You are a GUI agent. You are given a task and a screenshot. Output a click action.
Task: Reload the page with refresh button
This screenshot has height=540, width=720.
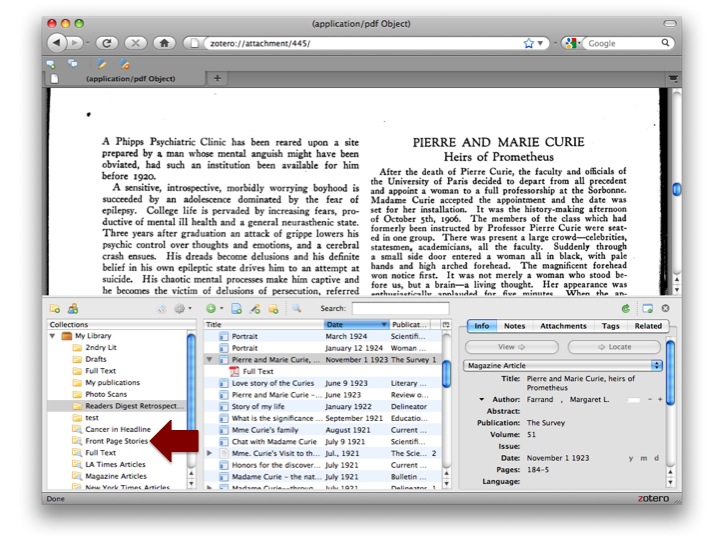click(107, 43)
